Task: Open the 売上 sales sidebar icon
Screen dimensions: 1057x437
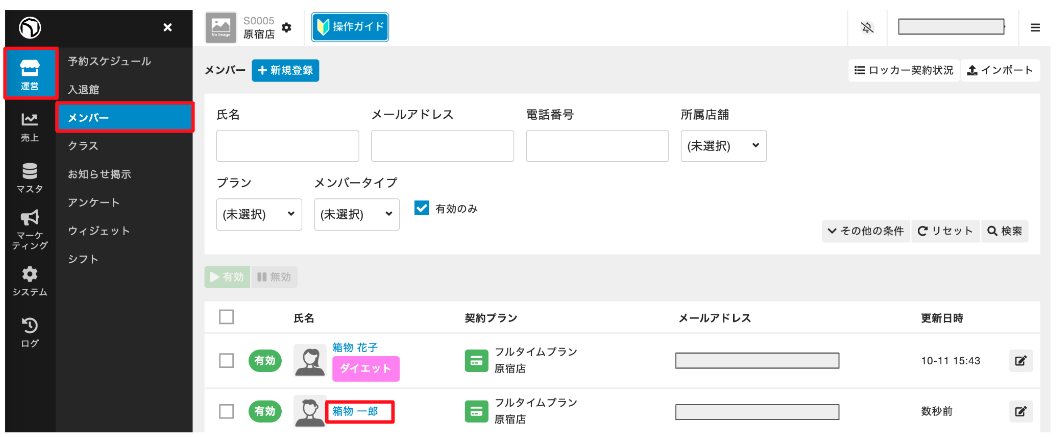Action: point(29,126)
